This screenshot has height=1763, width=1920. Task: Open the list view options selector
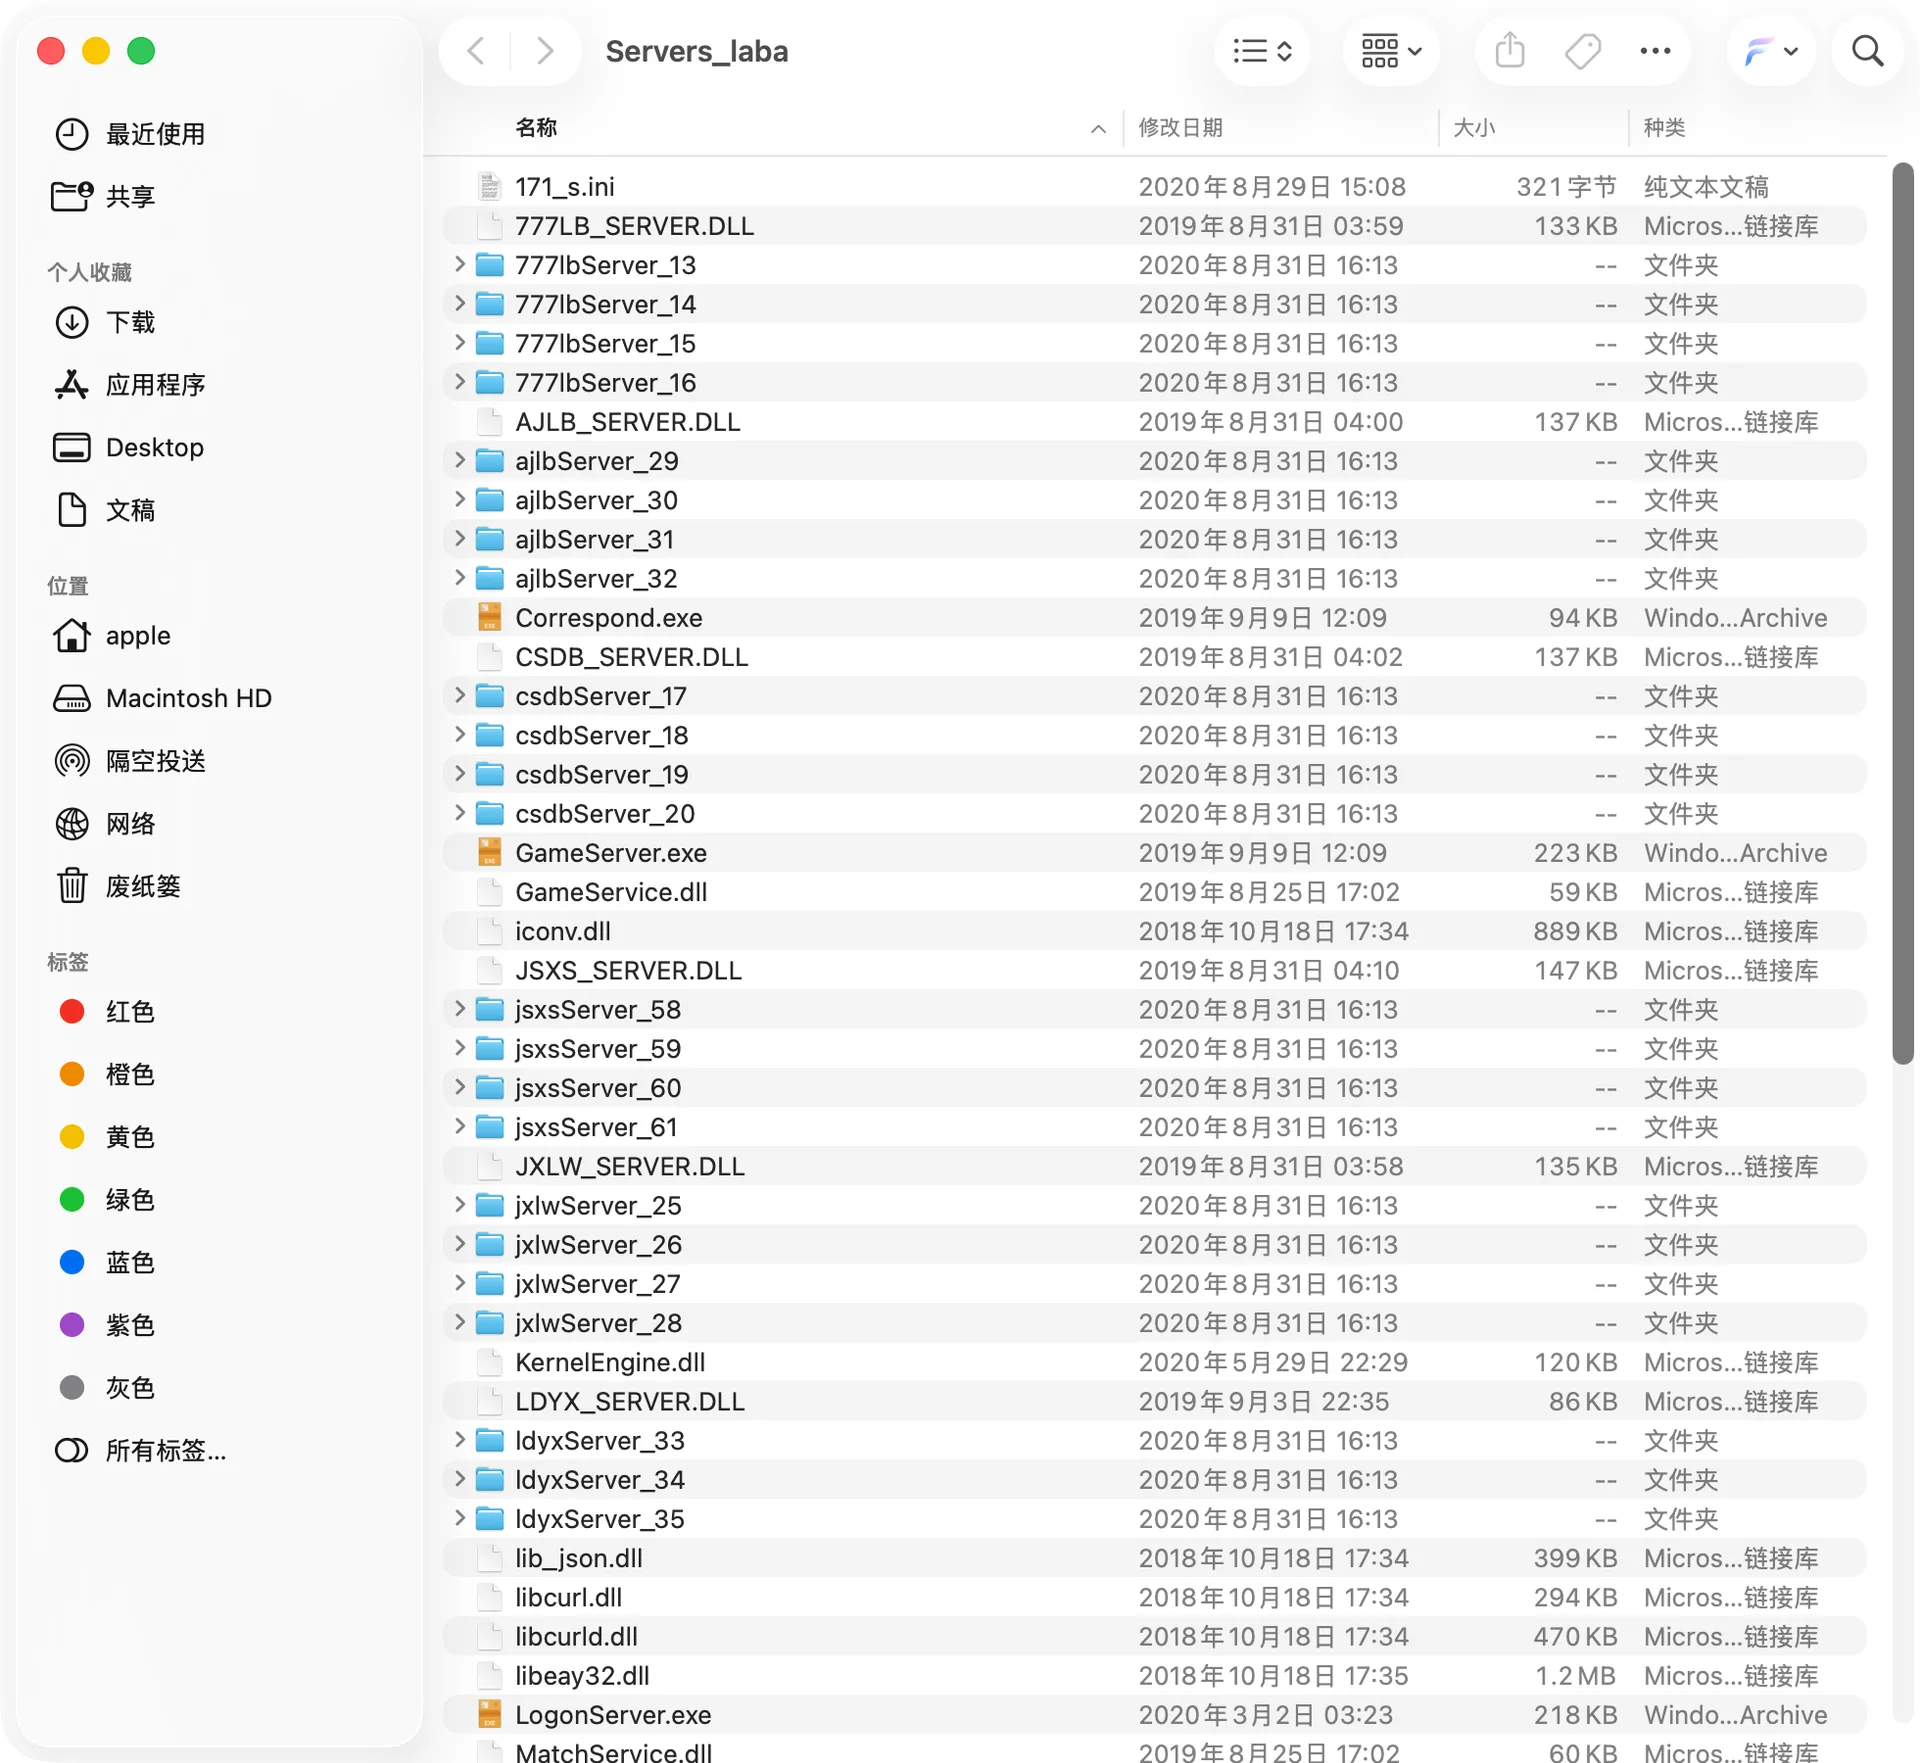point(1263,51)
